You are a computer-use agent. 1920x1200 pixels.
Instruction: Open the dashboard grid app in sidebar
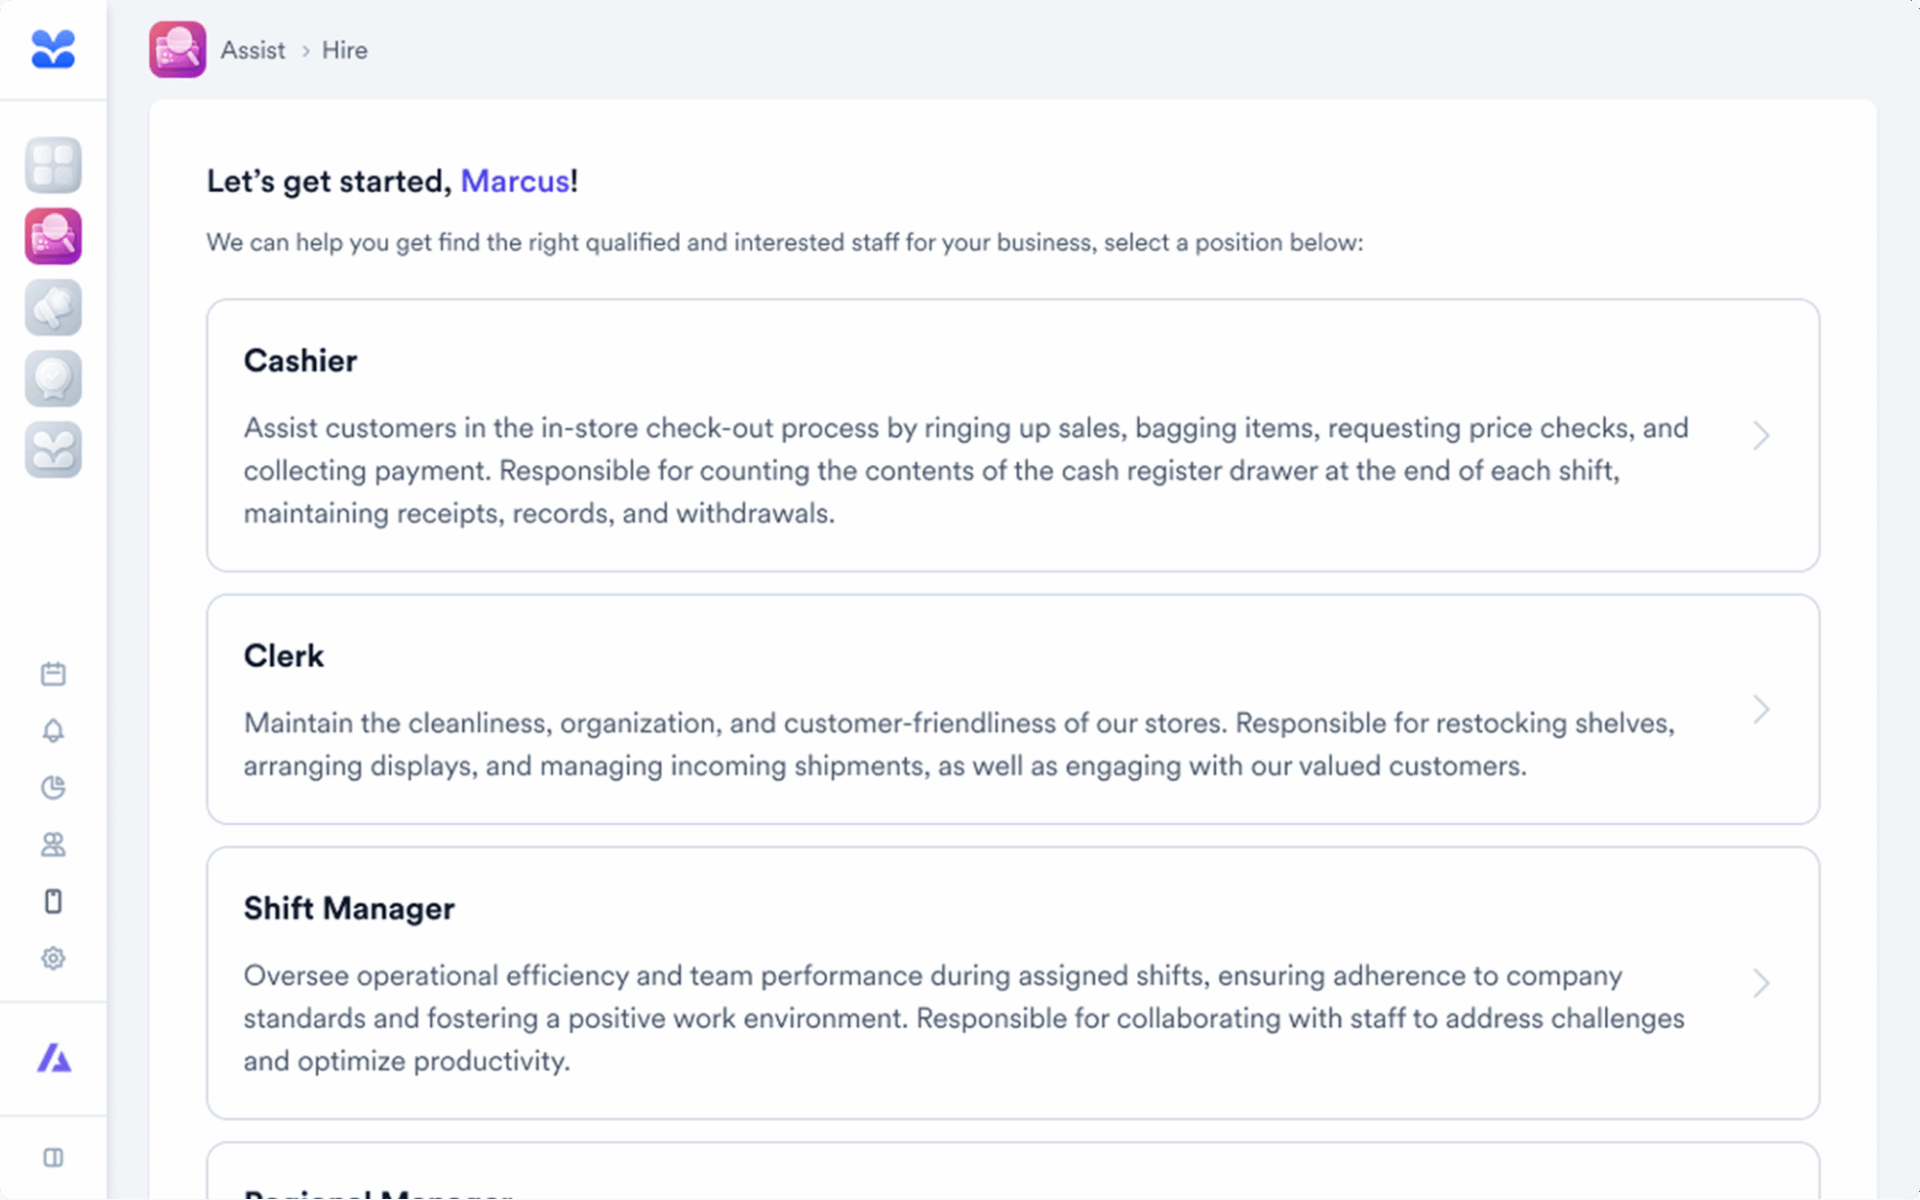53,165
